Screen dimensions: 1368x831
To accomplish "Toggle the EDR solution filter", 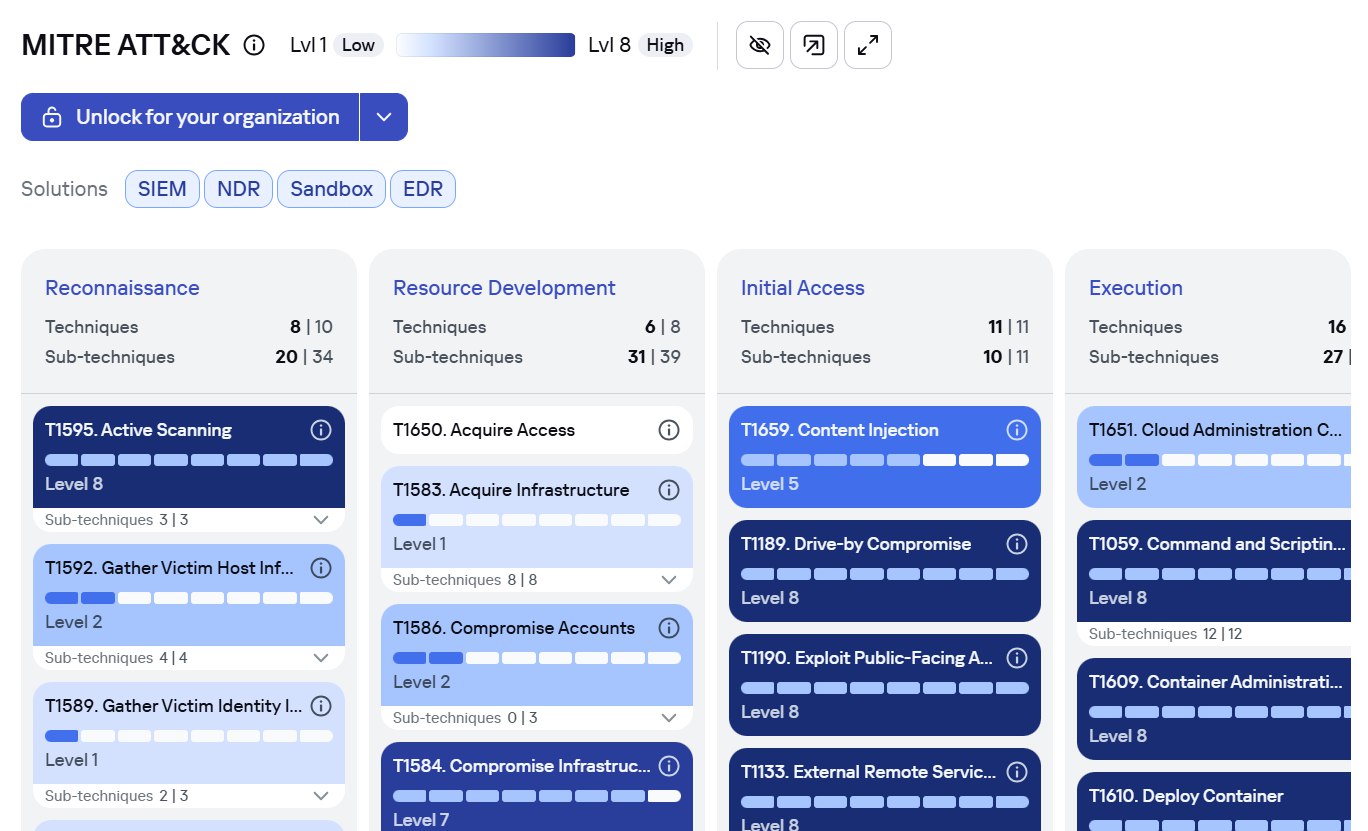I will click(x=423, y=189).
